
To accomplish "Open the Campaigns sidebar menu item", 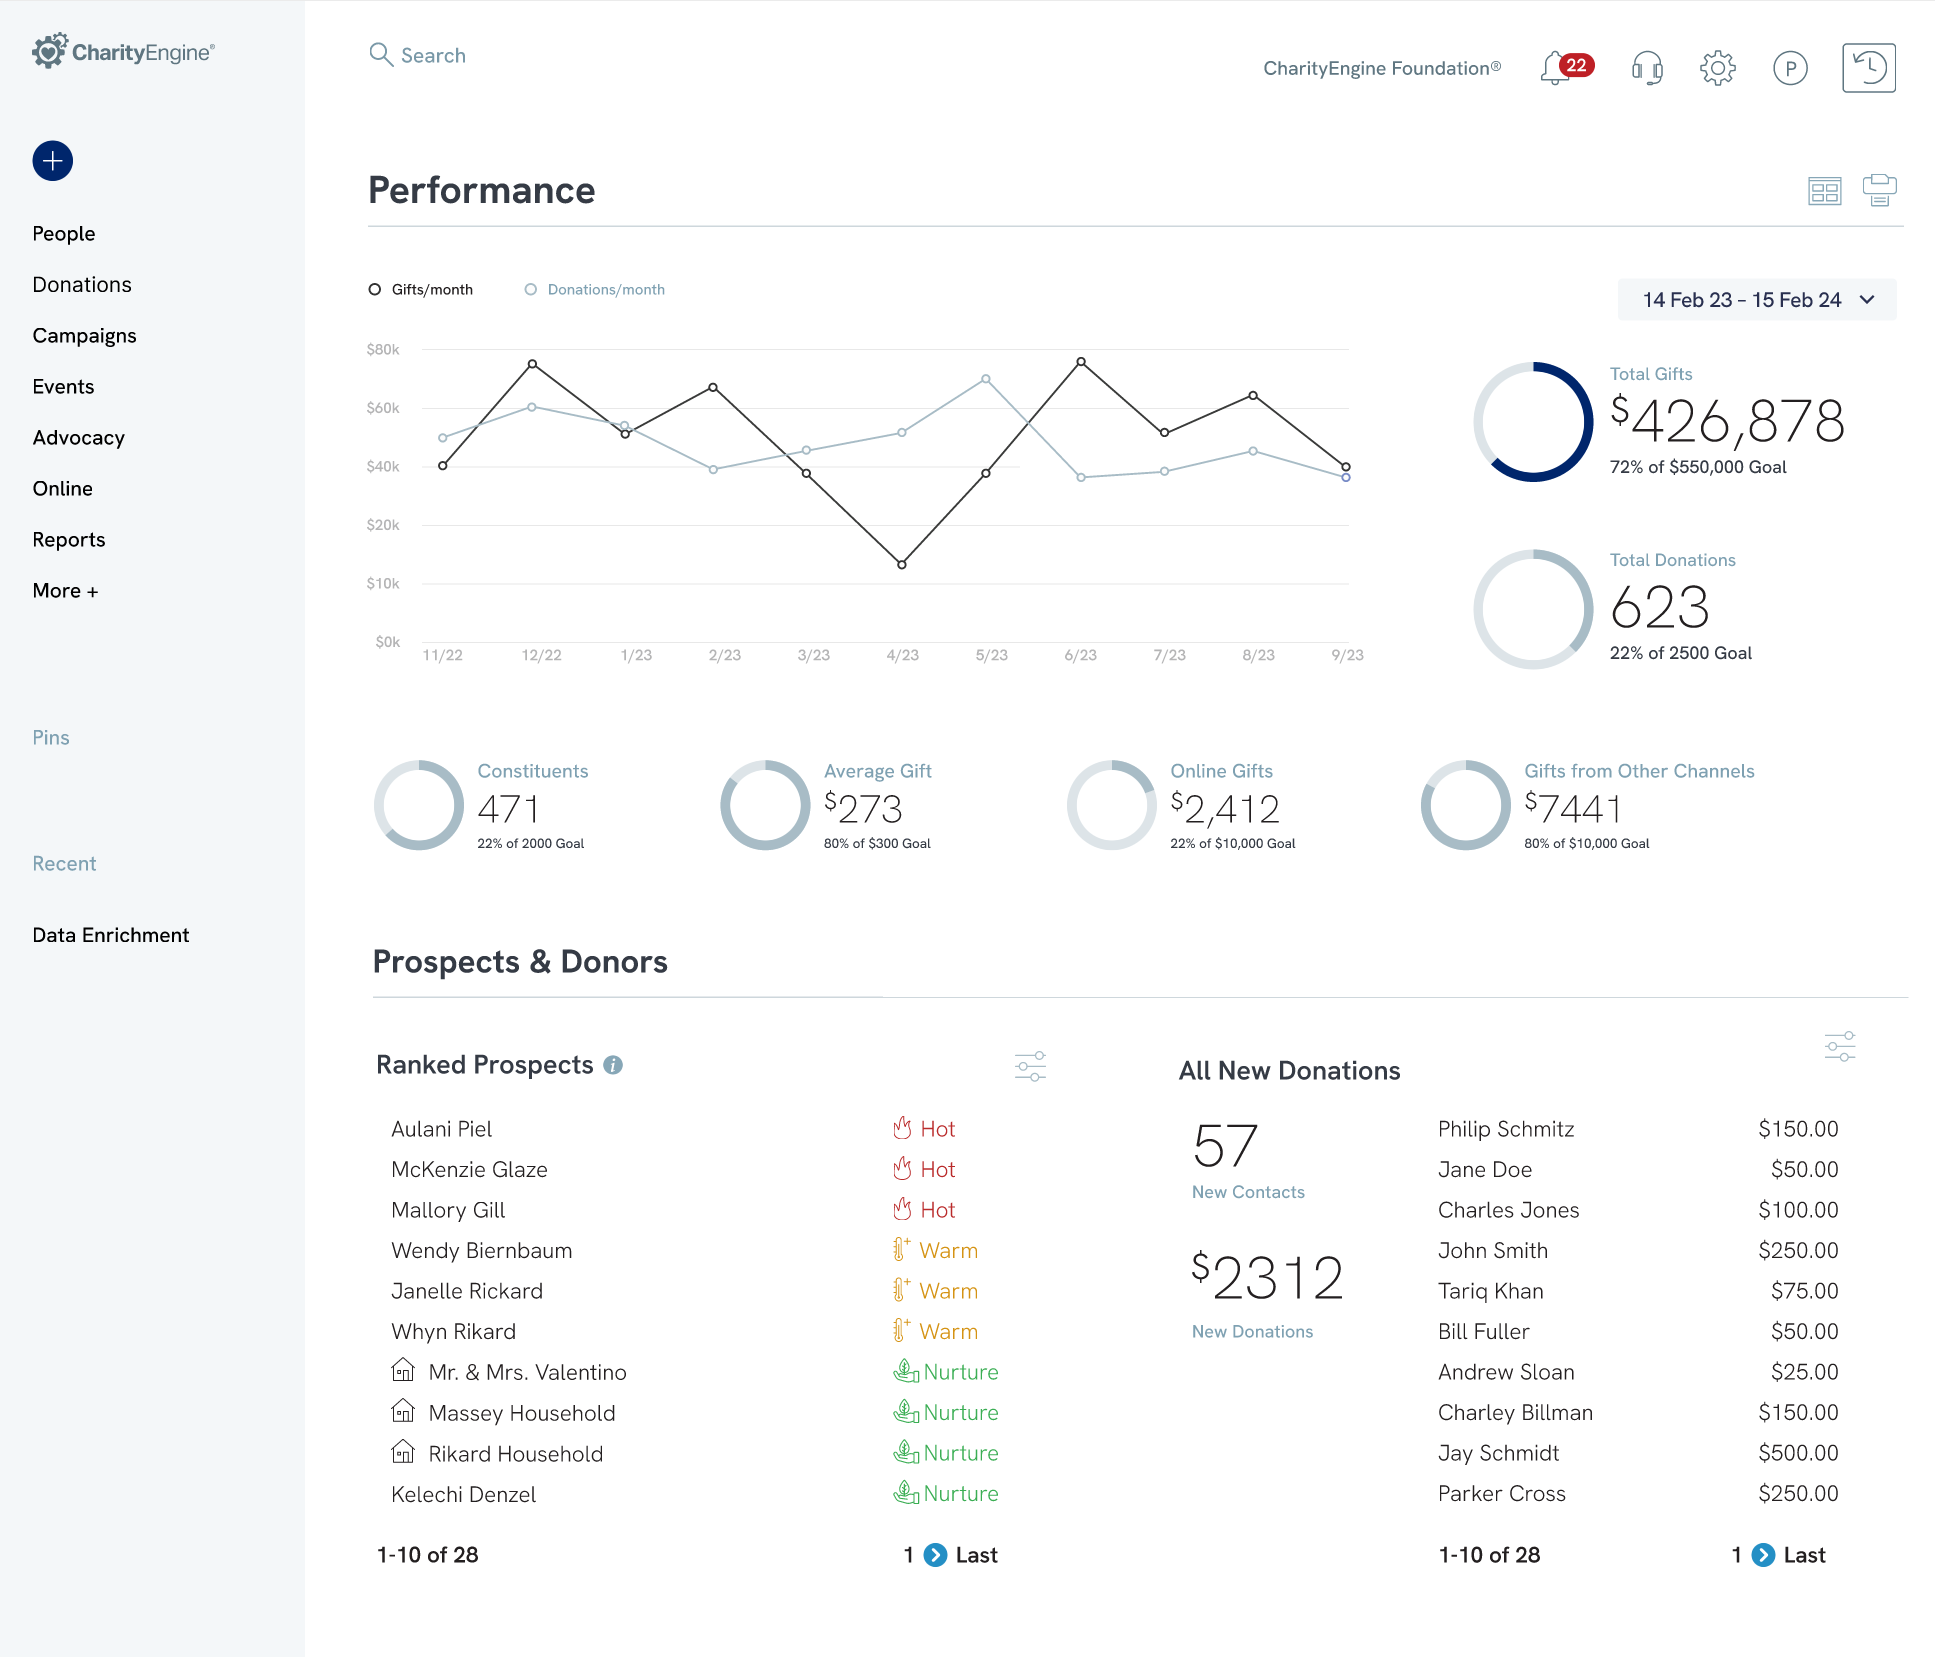I will [84, 336].
